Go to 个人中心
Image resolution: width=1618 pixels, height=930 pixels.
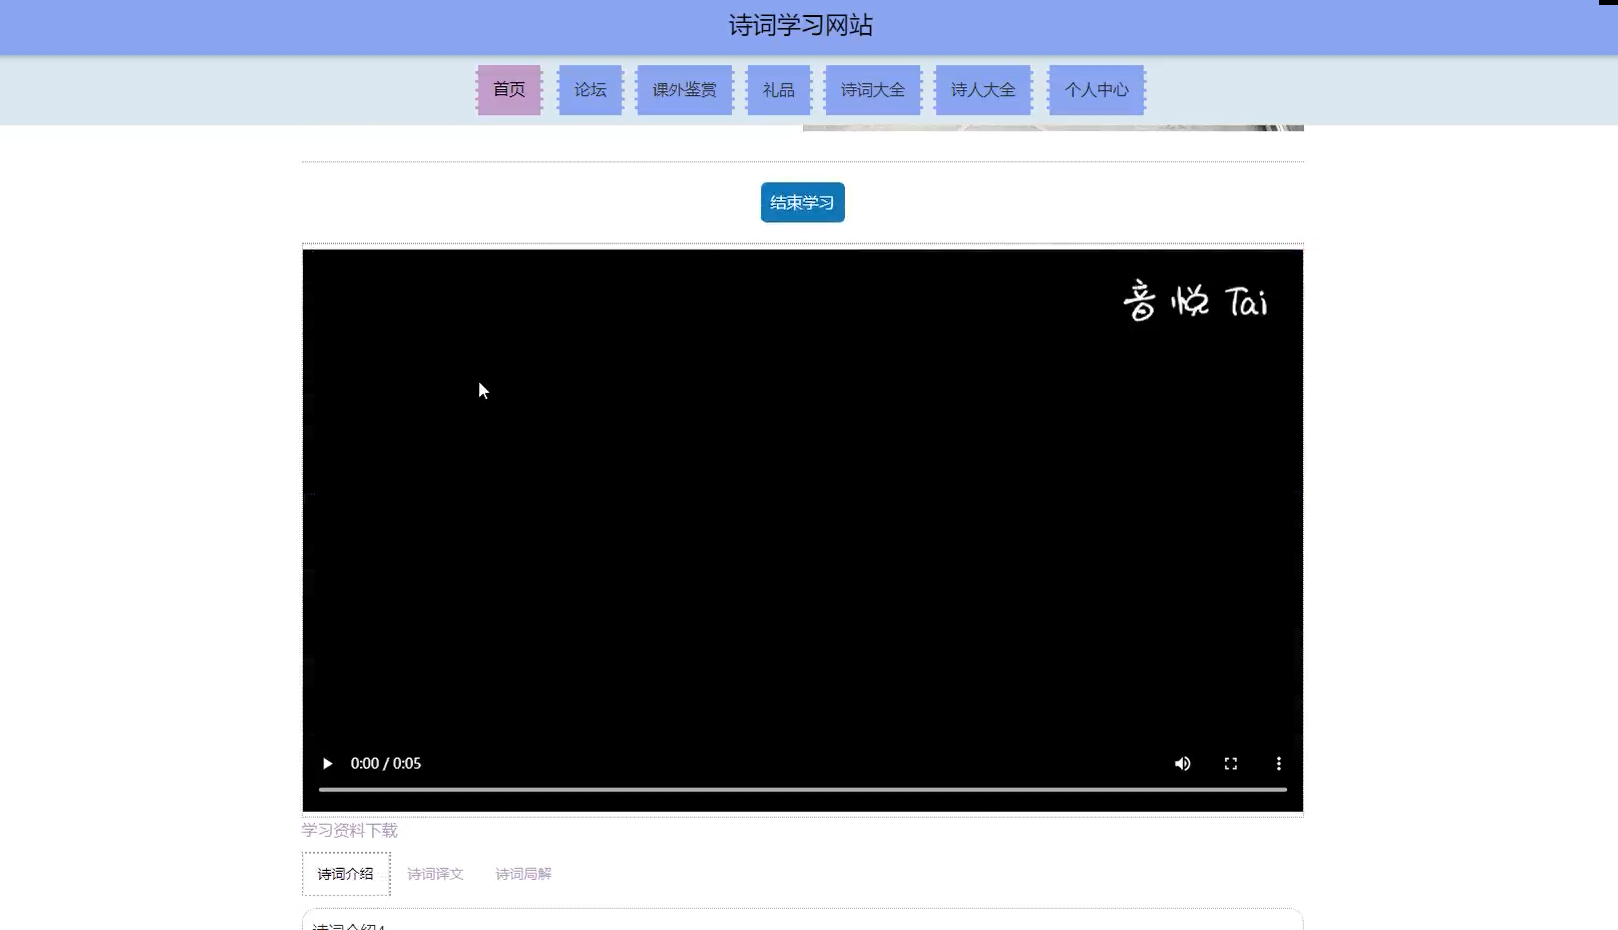click(x=1096, y=90)
